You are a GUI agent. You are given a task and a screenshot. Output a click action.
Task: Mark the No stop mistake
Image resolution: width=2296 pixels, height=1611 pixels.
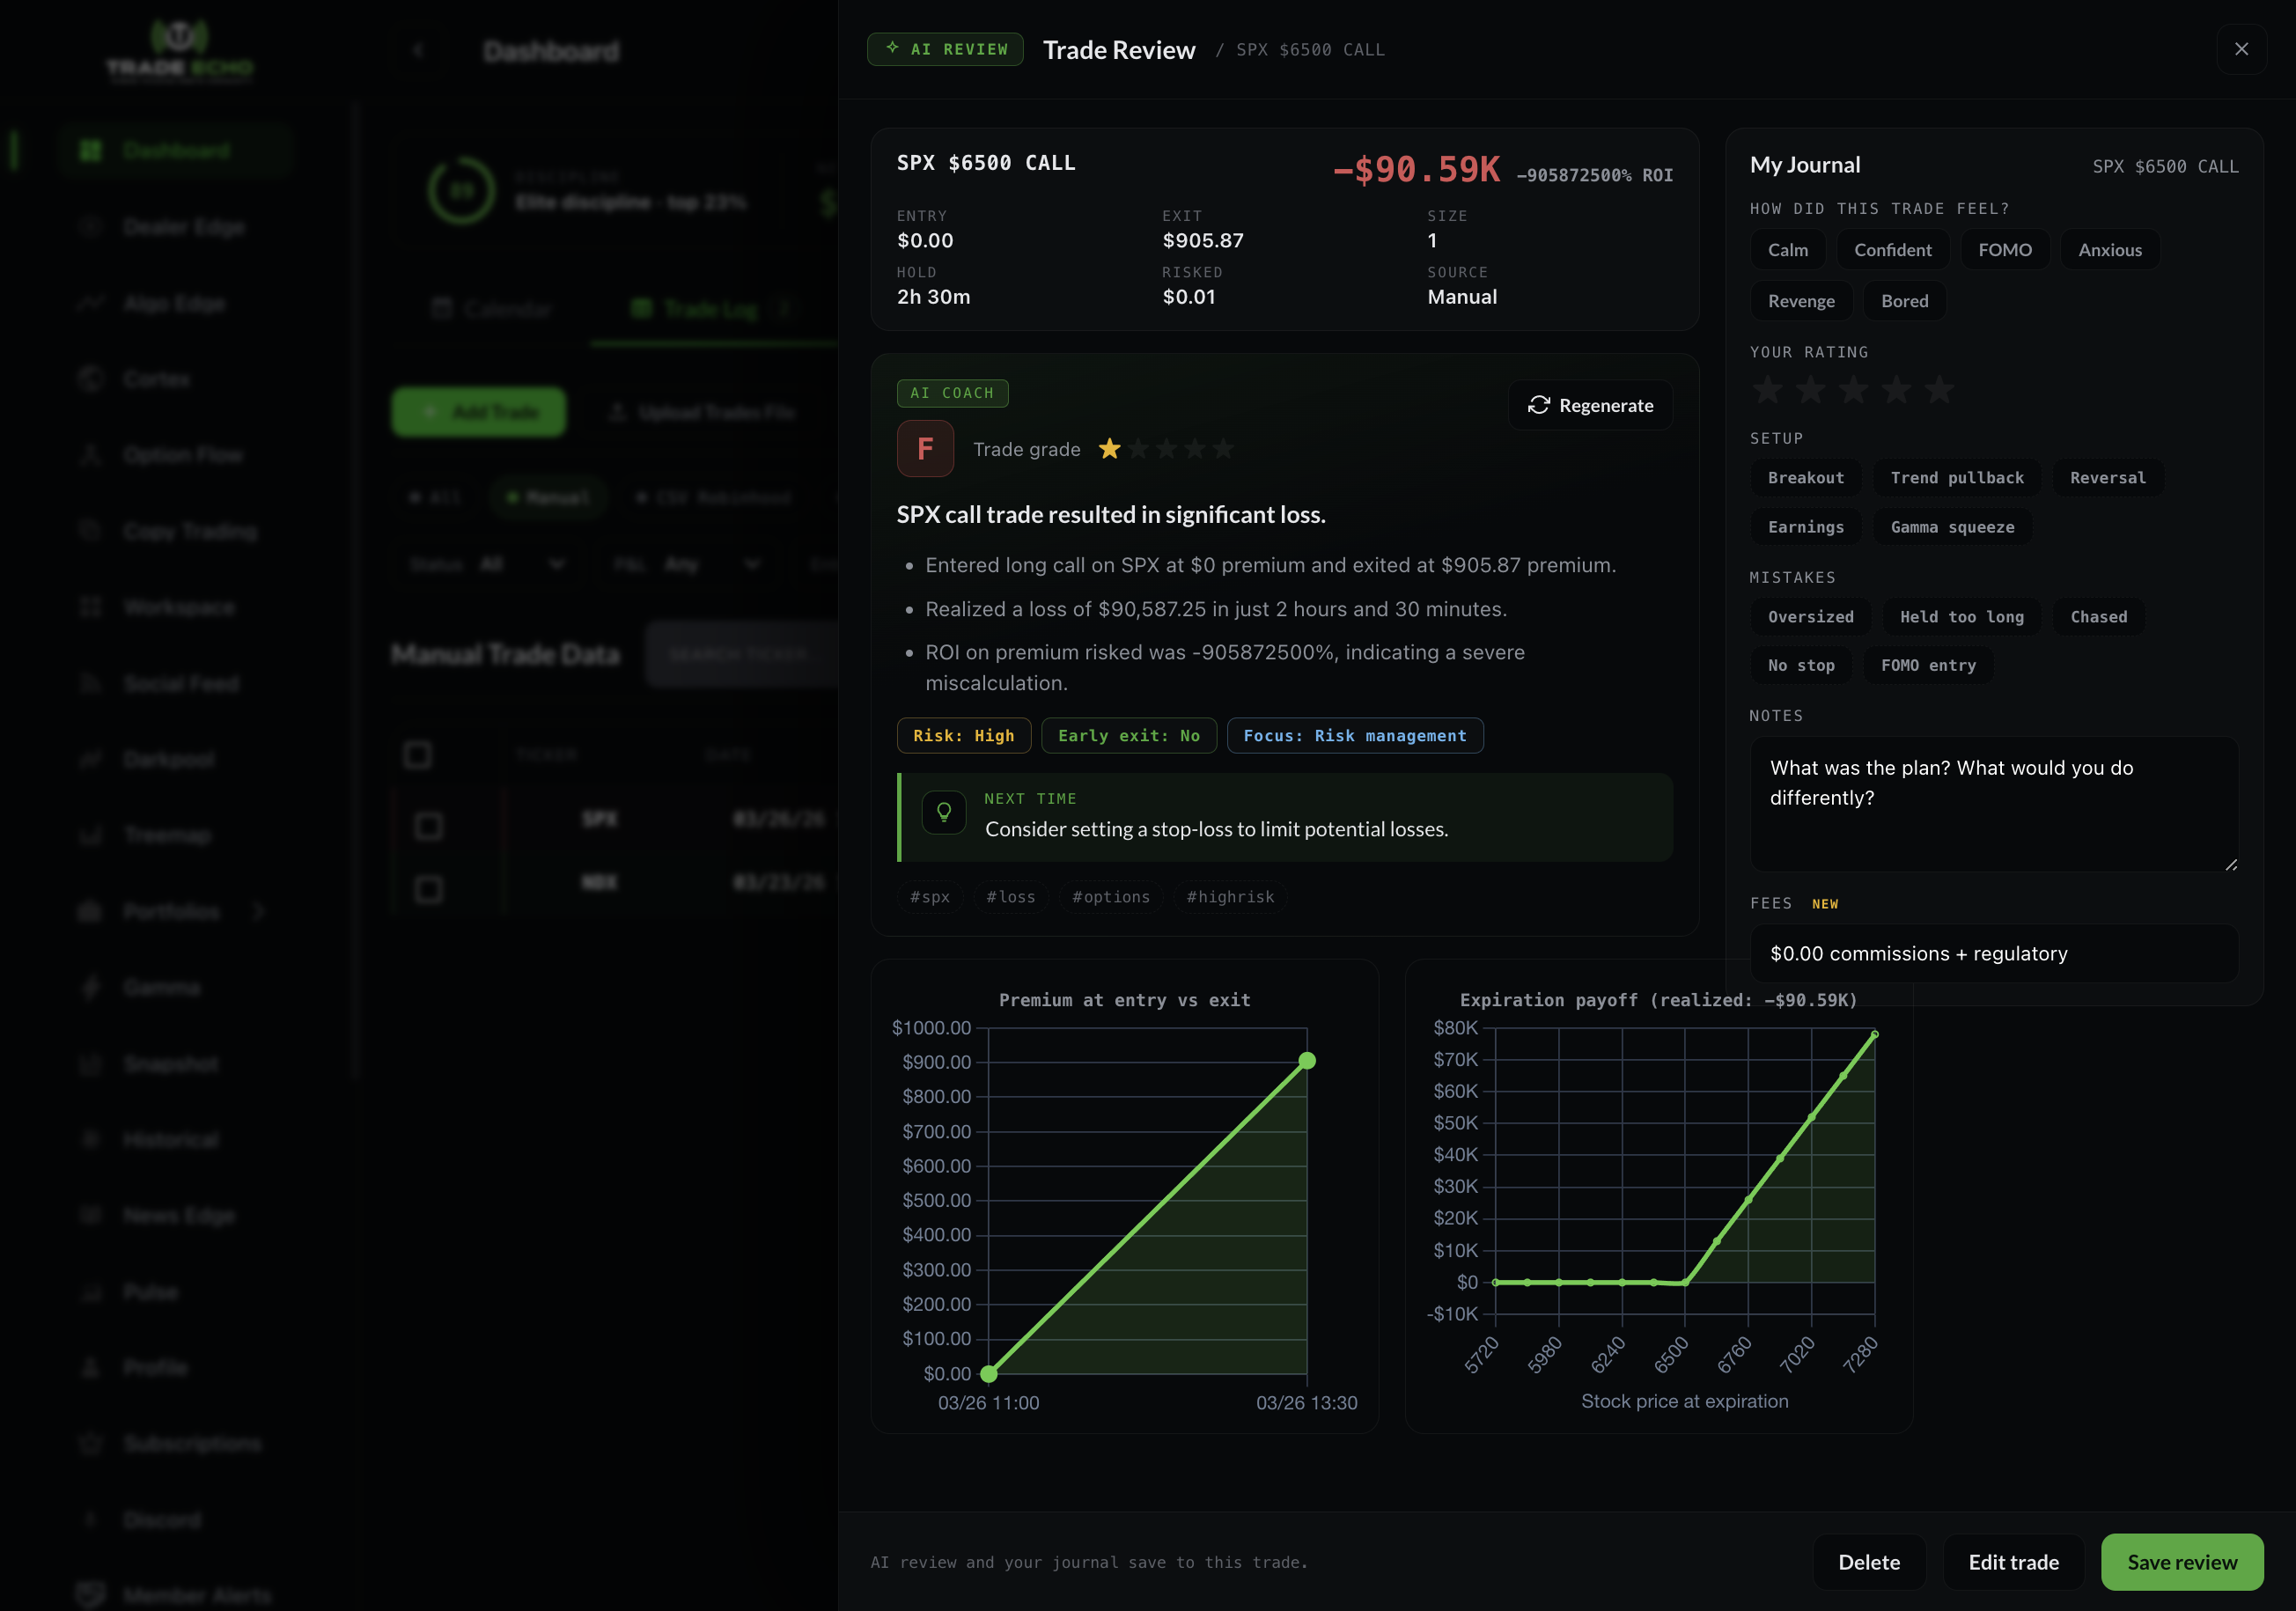1801,665
